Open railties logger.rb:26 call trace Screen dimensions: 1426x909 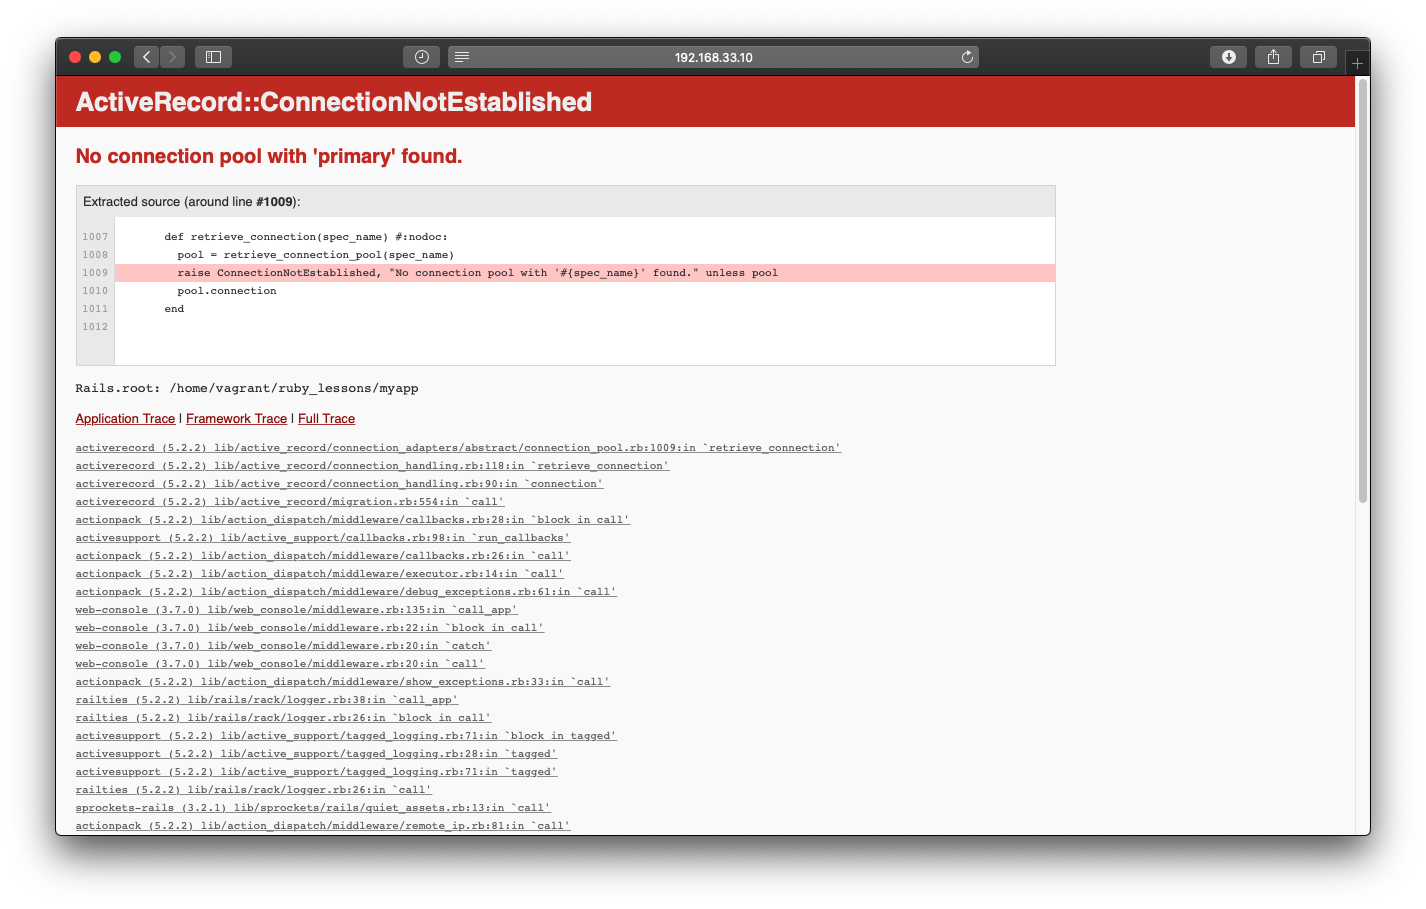[x=253, y=790]
